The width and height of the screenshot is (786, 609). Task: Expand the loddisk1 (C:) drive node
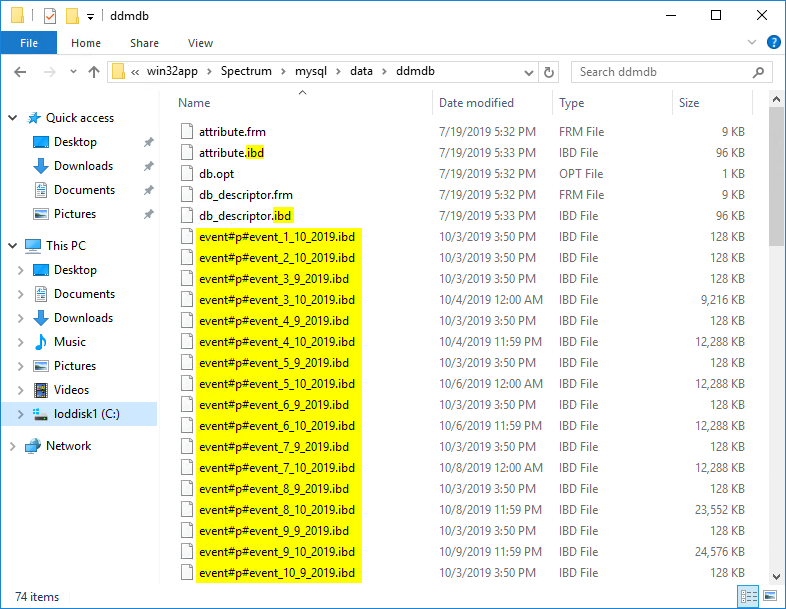pos(21,414)
